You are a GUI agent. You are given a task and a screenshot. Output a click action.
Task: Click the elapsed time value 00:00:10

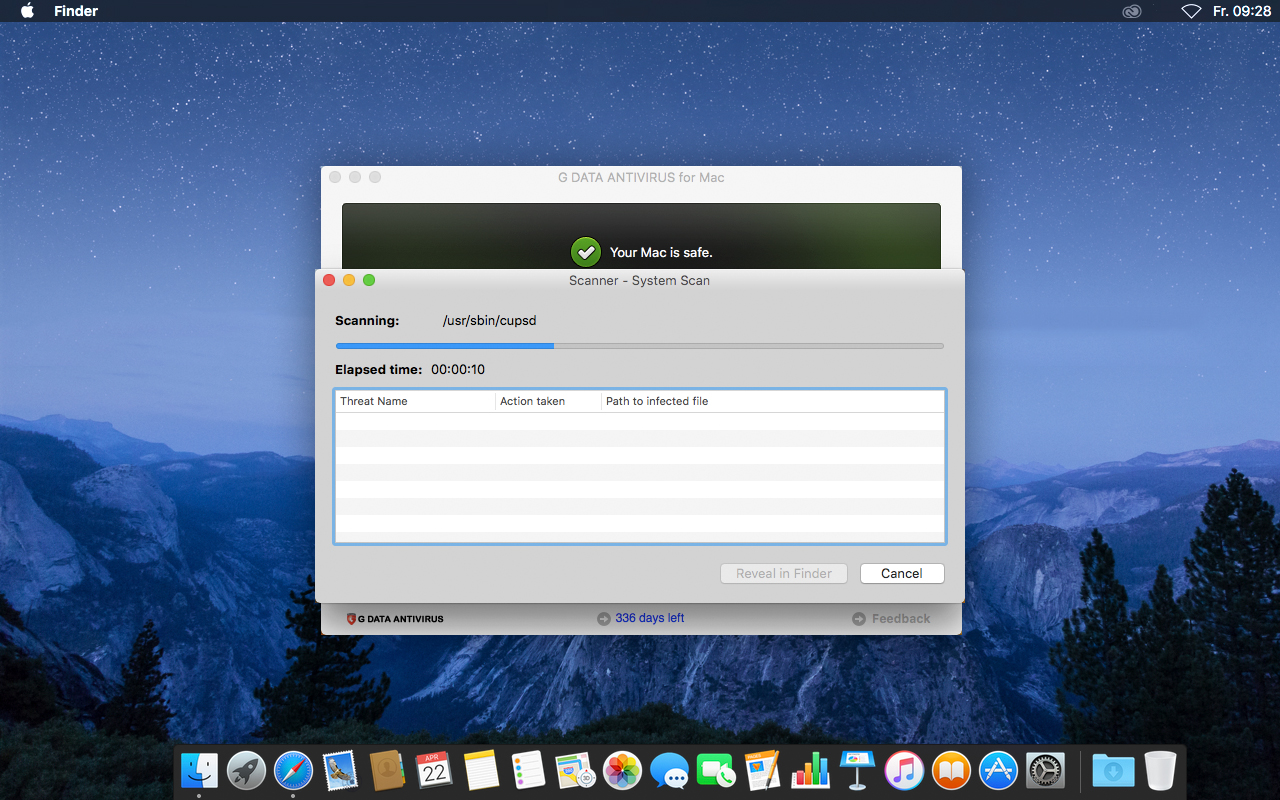click(x=458, y=370)
